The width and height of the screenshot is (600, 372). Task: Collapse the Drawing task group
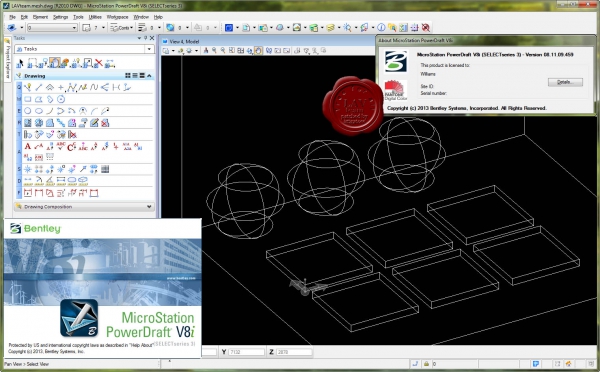149,76
